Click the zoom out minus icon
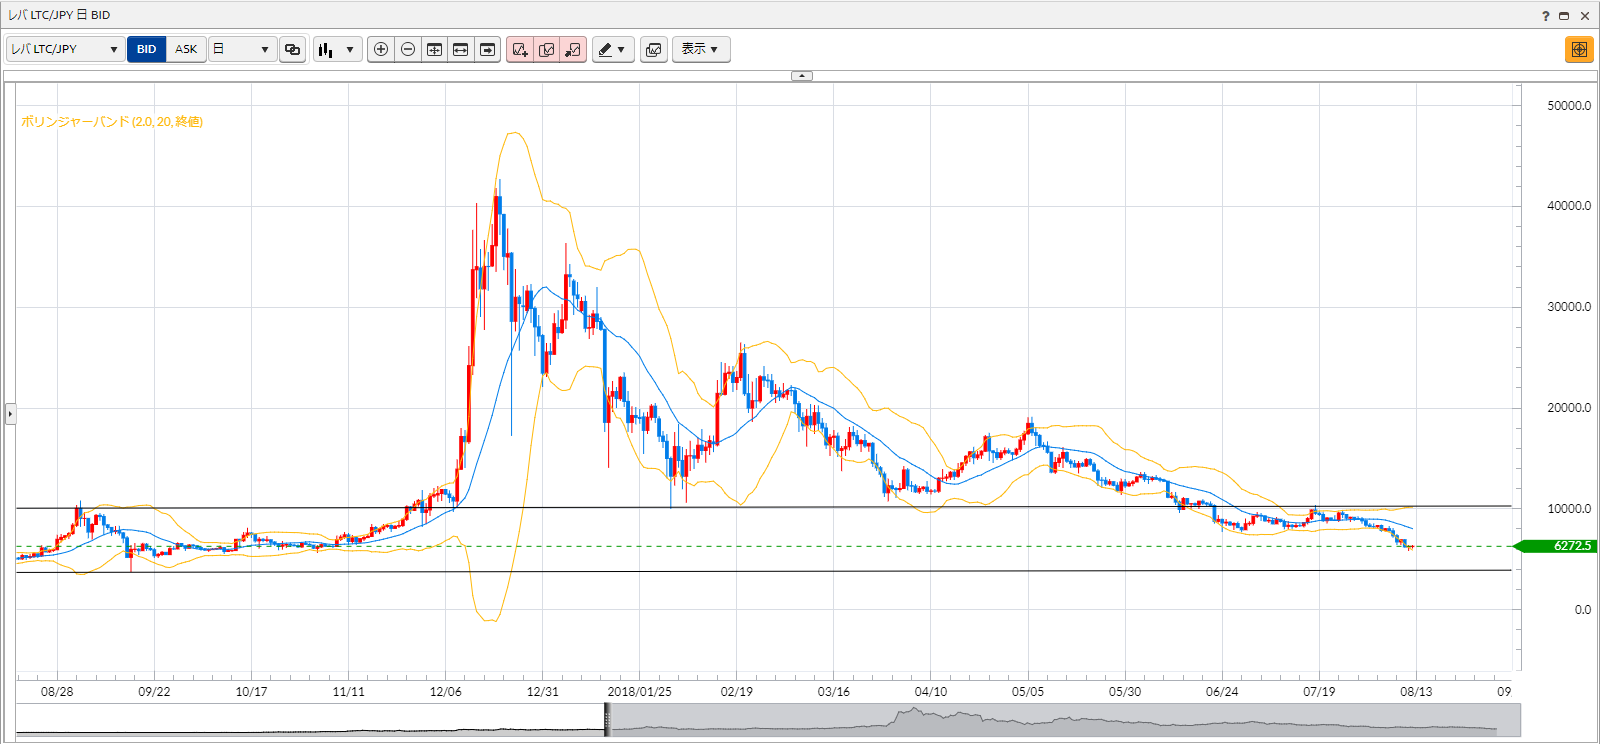The image size is (1600, 744). tap(408, 49)
